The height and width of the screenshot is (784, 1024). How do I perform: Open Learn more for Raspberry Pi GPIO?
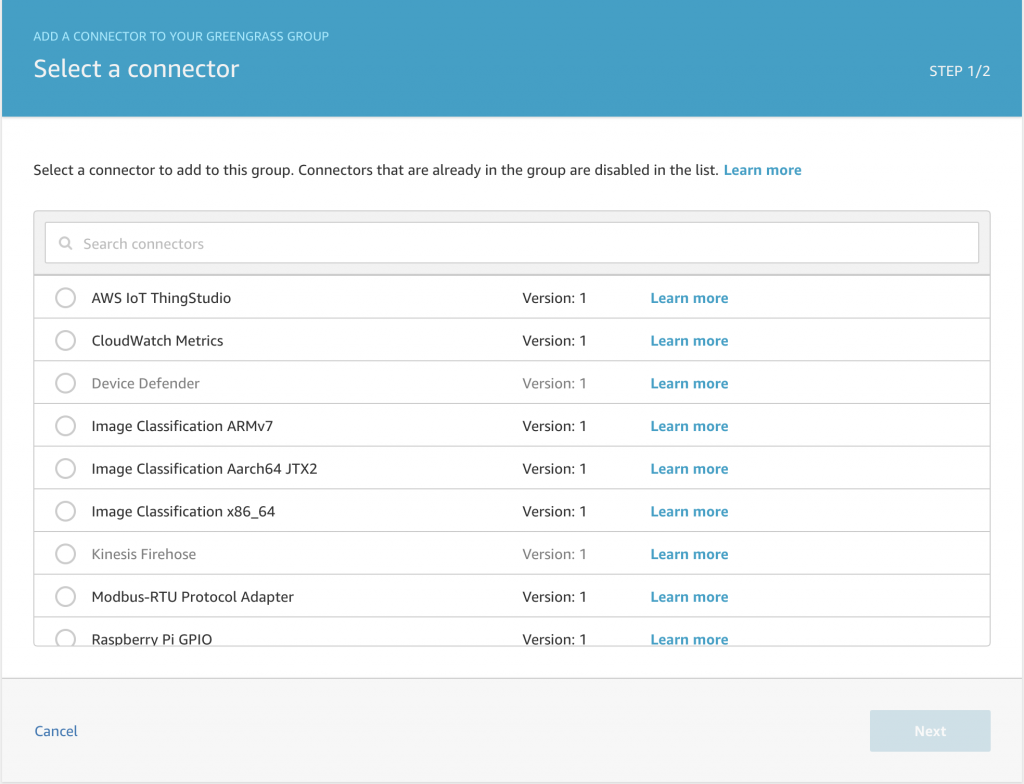pyautogui.click(x=689, y=639)
